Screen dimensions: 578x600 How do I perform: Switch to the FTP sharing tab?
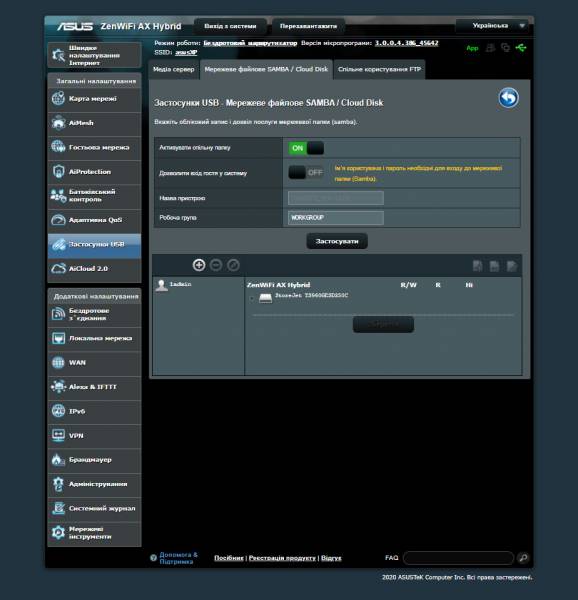point(379,70)
